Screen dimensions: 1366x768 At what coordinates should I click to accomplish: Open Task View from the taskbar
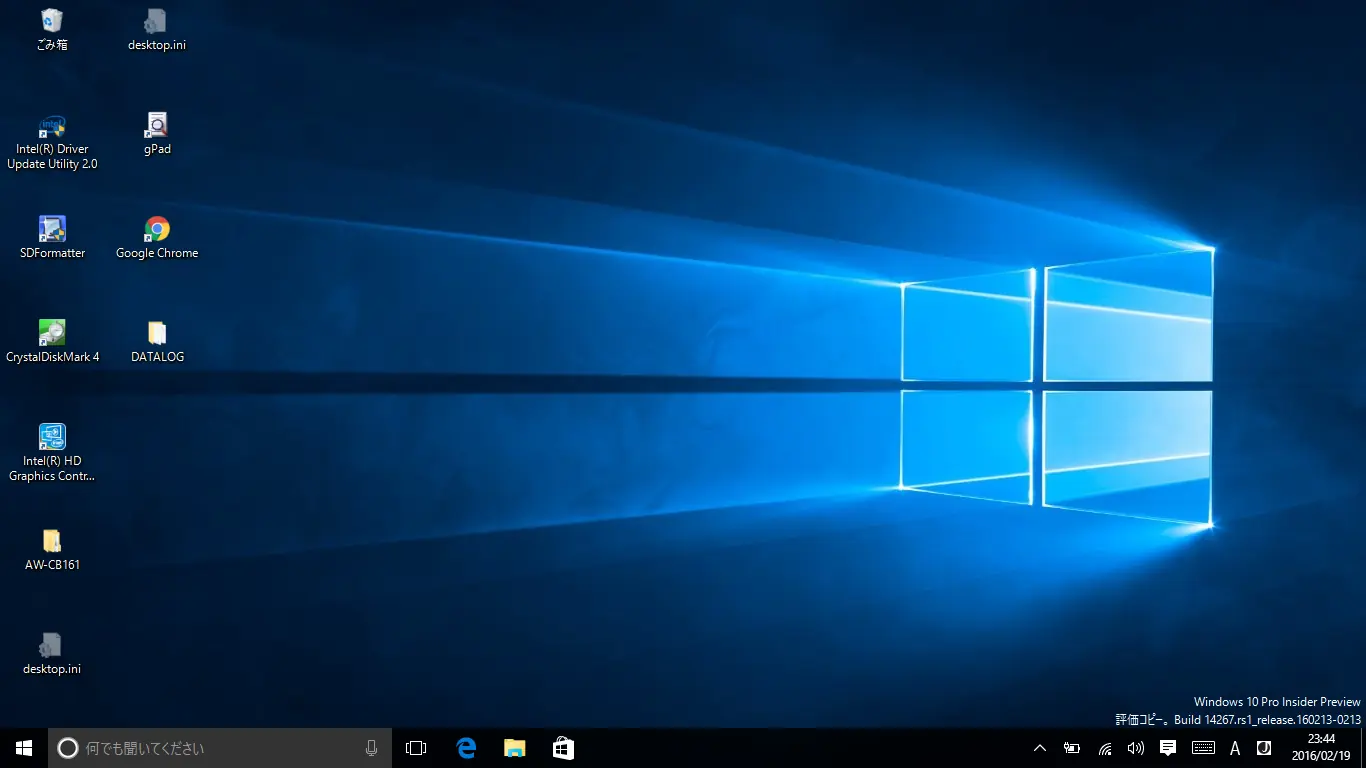[x=415, y=747]
